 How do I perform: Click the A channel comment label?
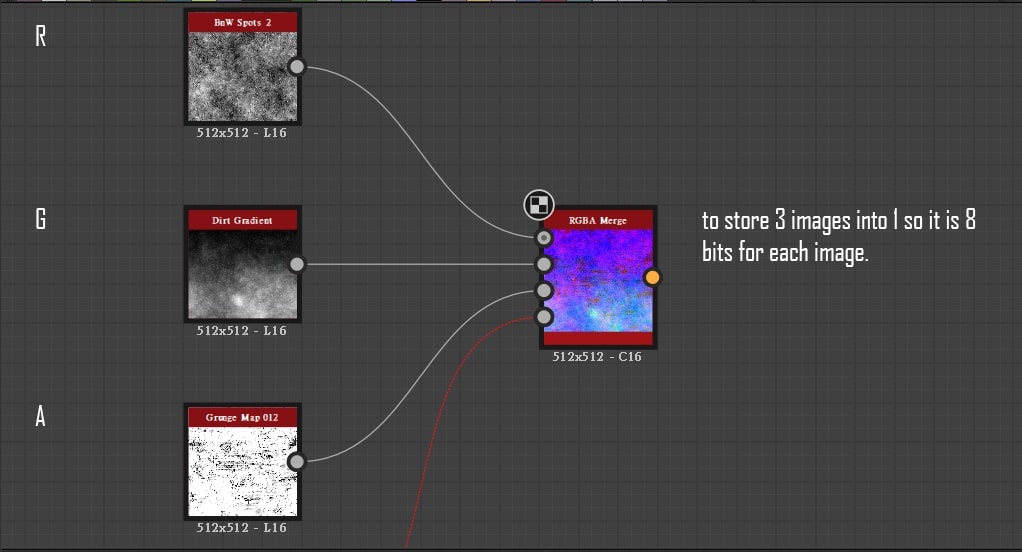40,416
